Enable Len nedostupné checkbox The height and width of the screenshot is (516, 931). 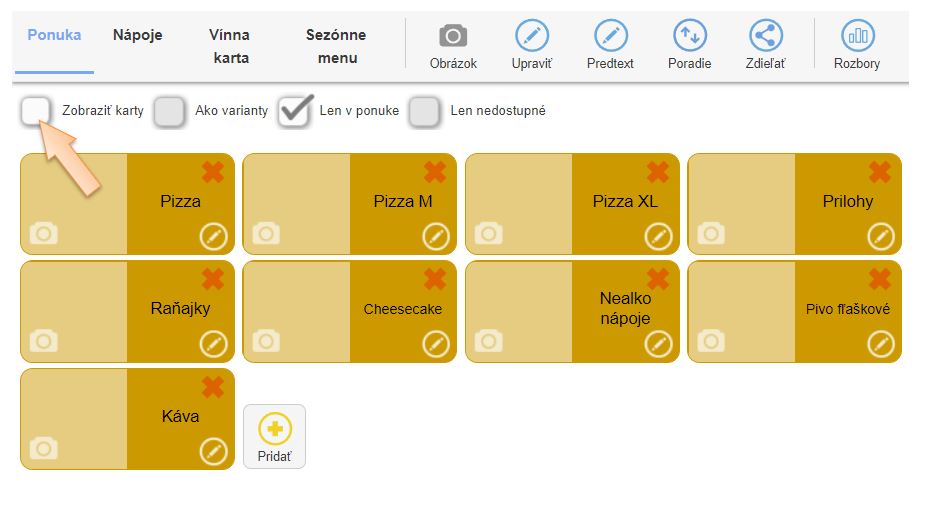pyautogui.click(x=425, y=111)
